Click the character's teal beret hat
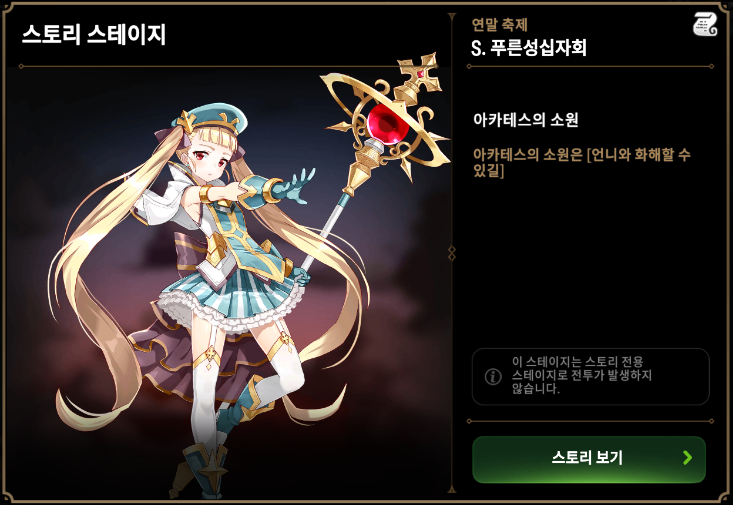This screenshot has width=733, height=505. click(x=209, y=119)
